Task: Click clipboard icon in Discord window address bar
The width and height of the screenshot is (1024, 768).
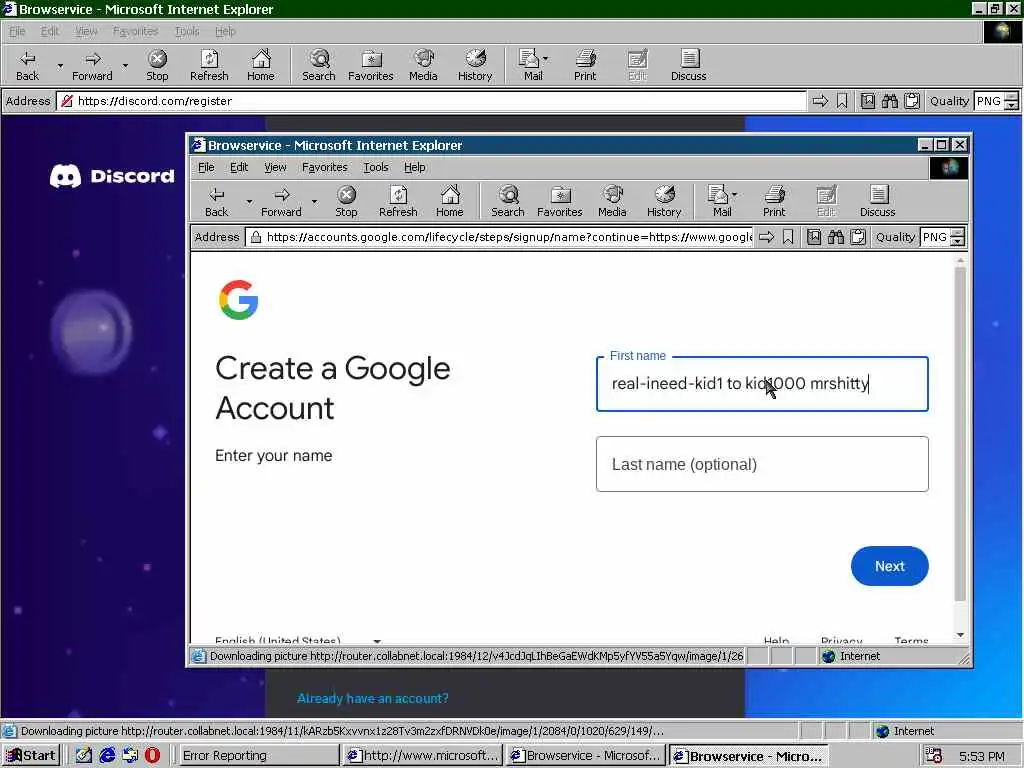Action: click(x=912, y=101)
